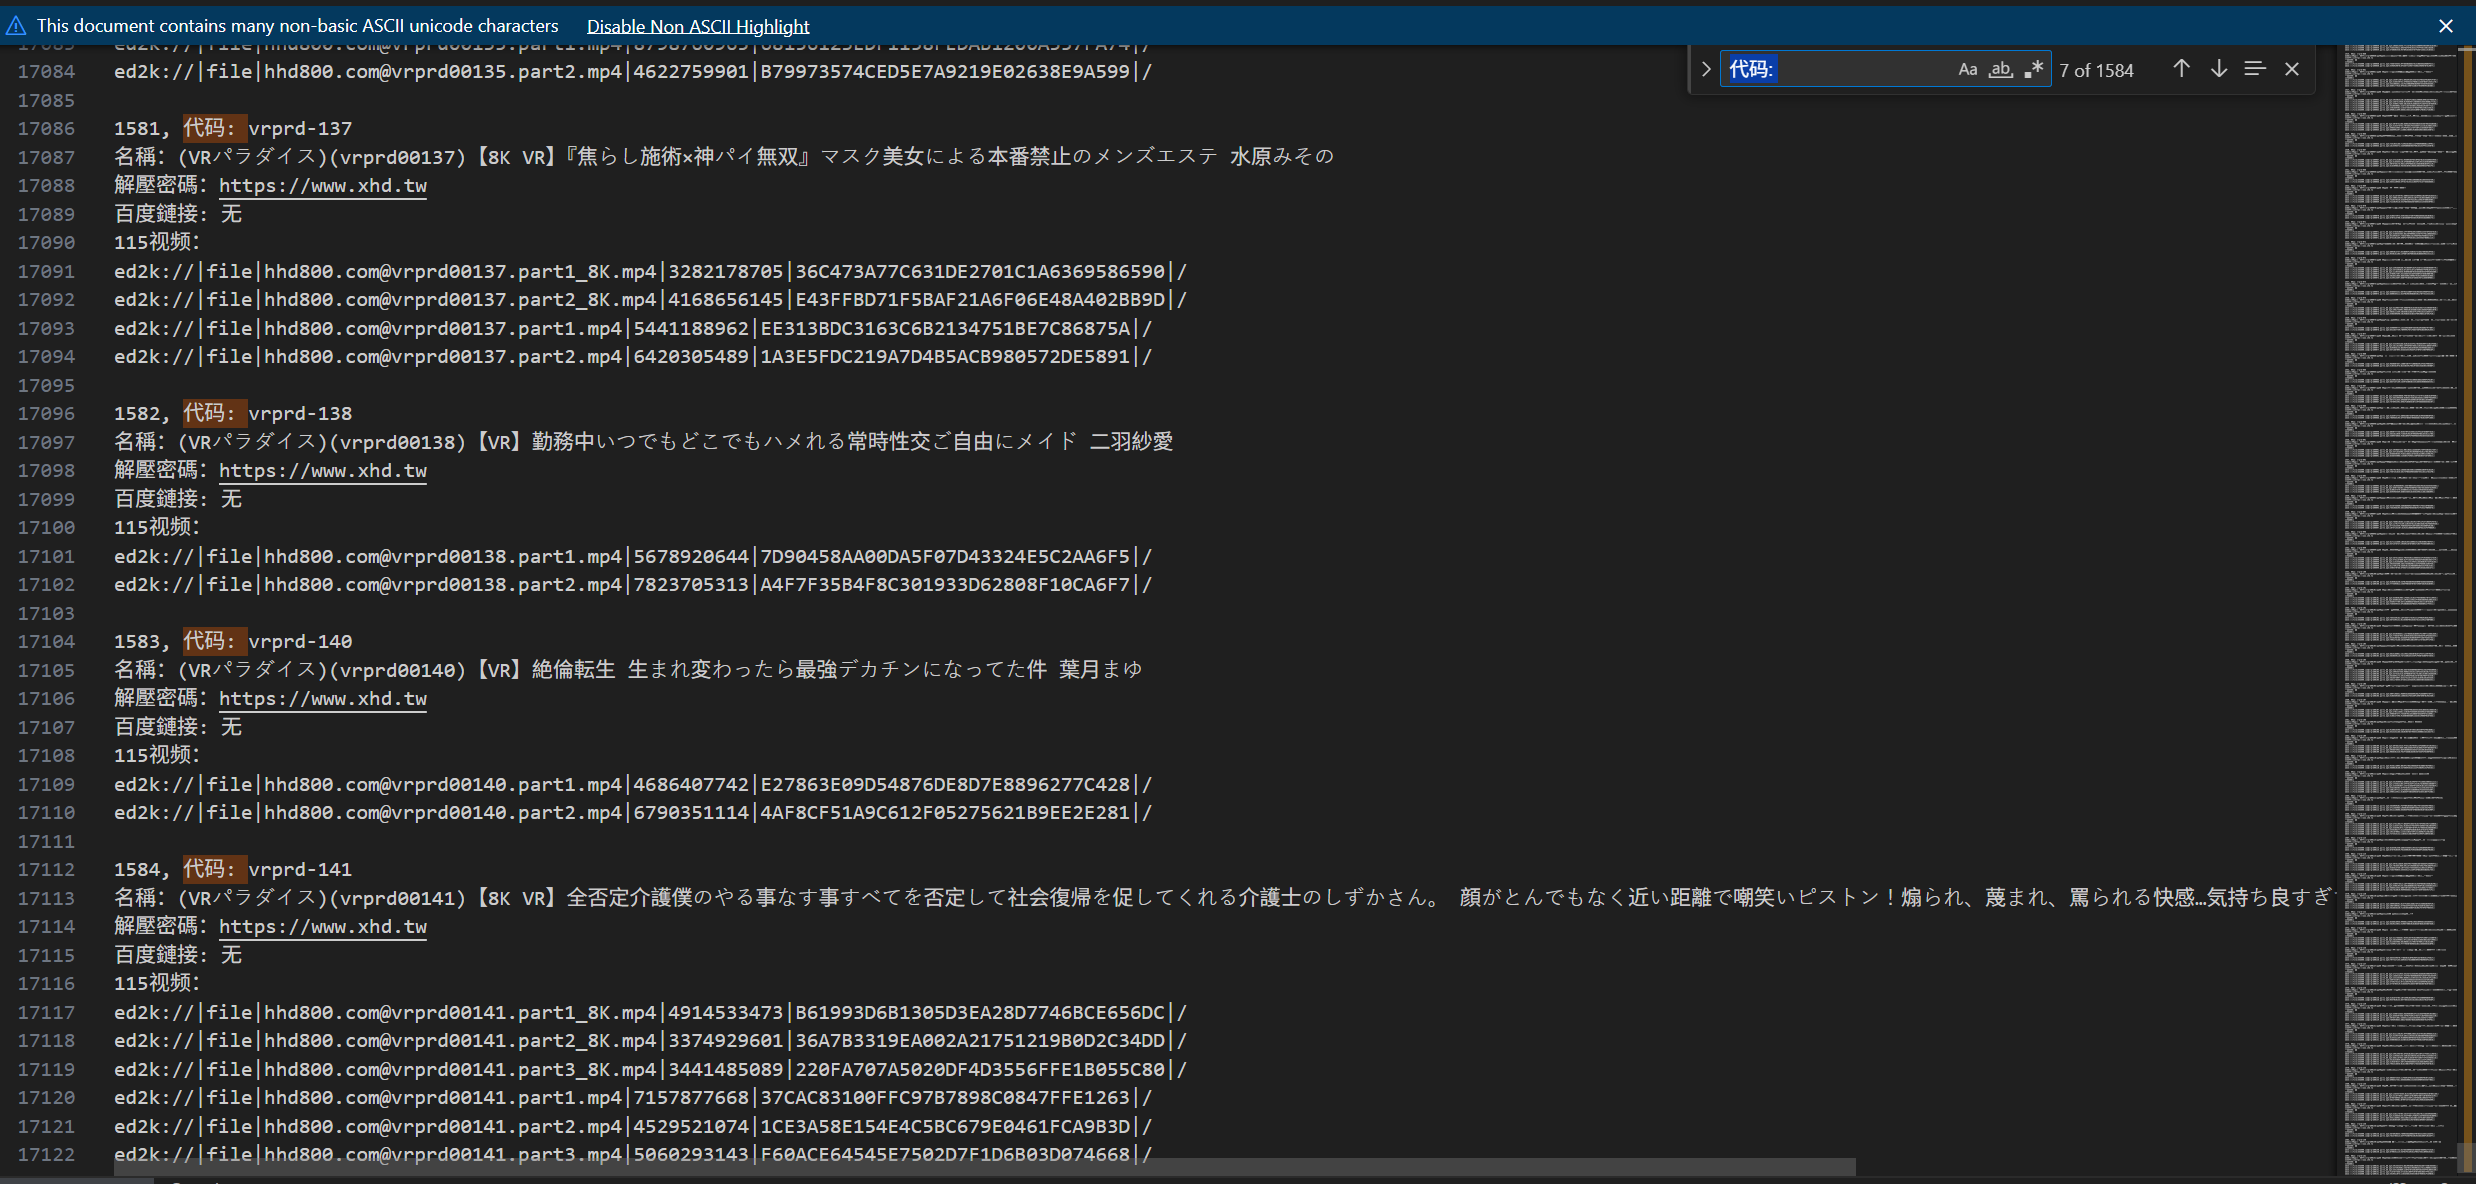Viewport: 2476px width, 1184px height.
Task: Toggle Find in Selection icon
Action: 2254,69
